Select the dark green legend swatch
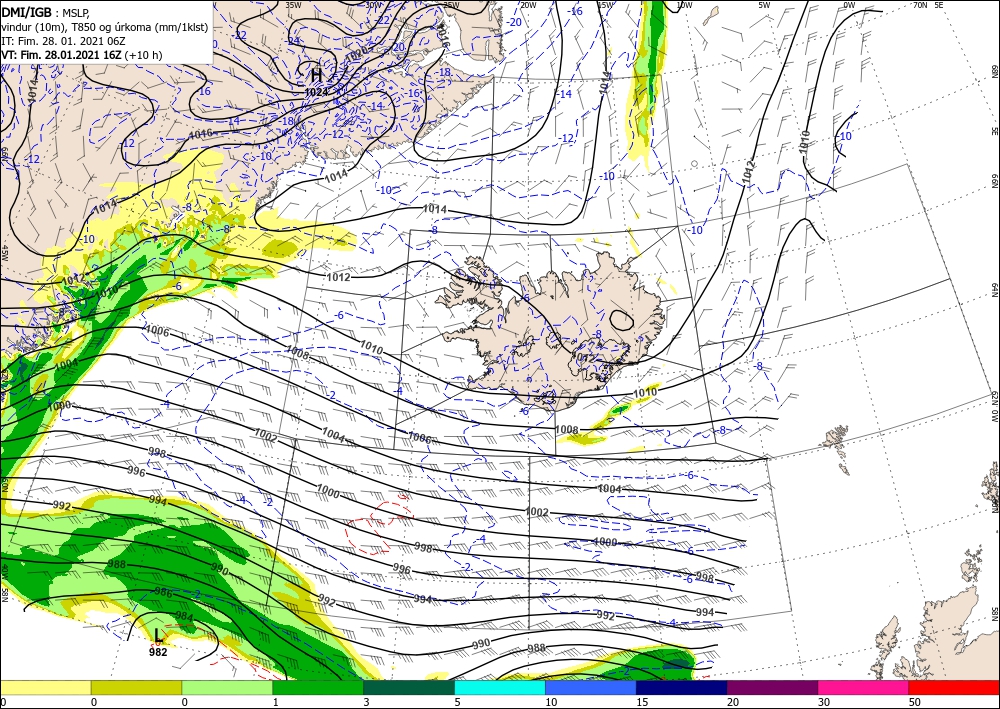Image resolution: width=1000 pixels, height=709 pixels. (409, 687)
